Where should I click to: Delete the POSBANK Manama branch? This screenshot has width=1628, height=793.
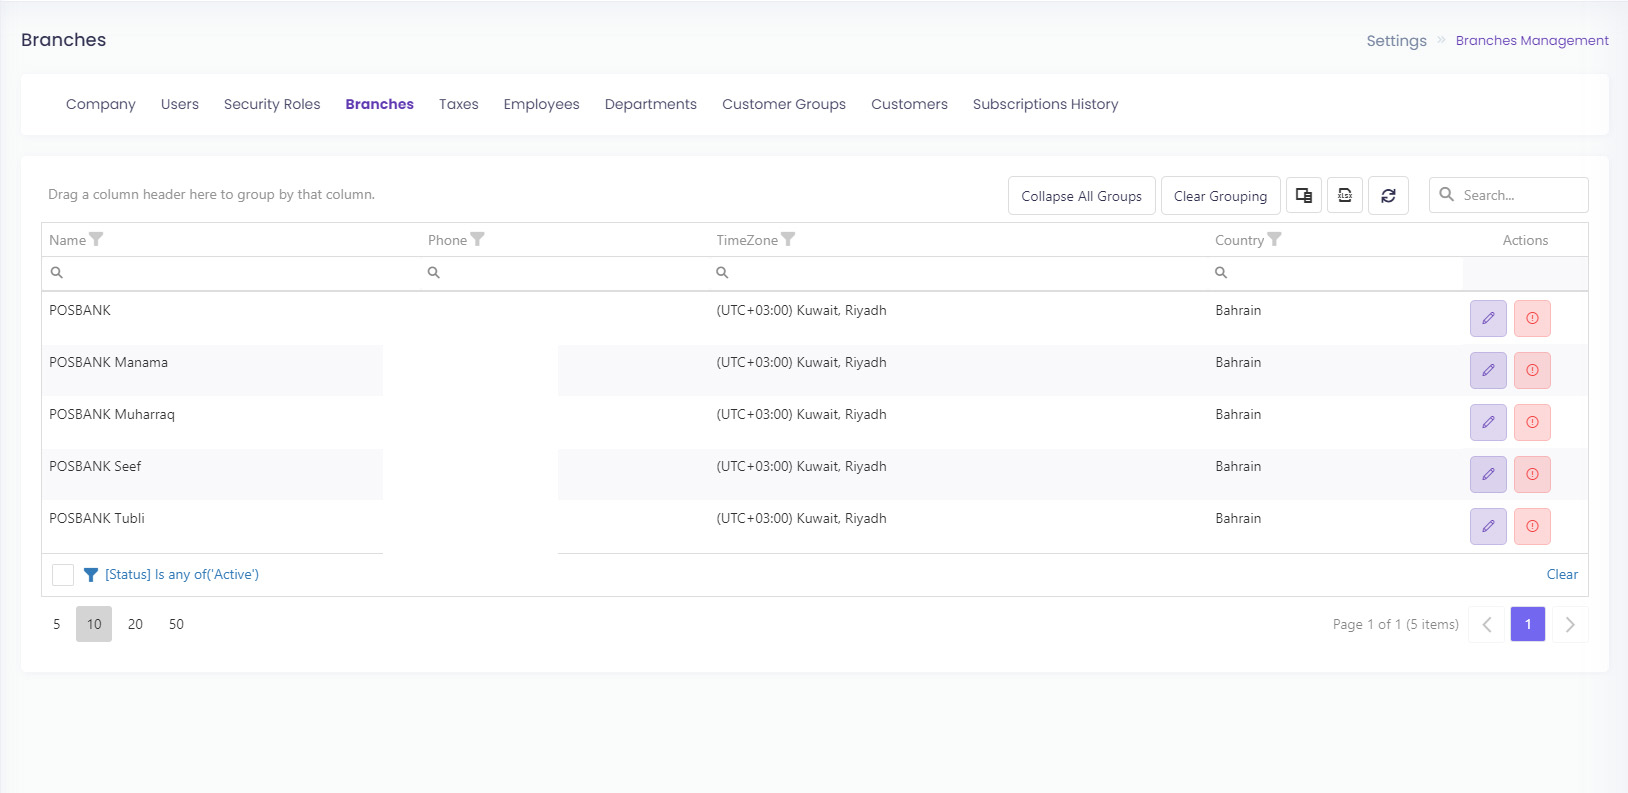(x=1532, y=370)
